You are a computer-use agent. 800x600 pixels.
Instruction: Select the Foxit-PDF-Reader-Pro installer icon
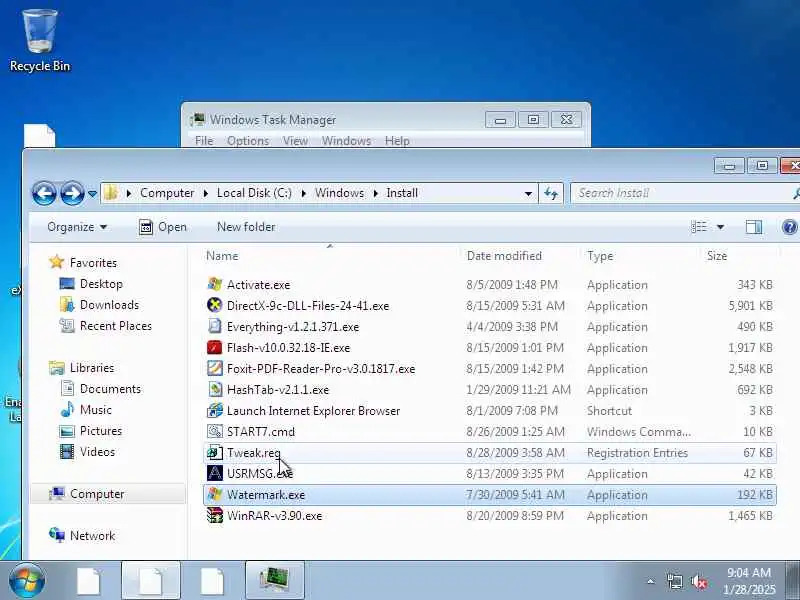tap(215, 368)
